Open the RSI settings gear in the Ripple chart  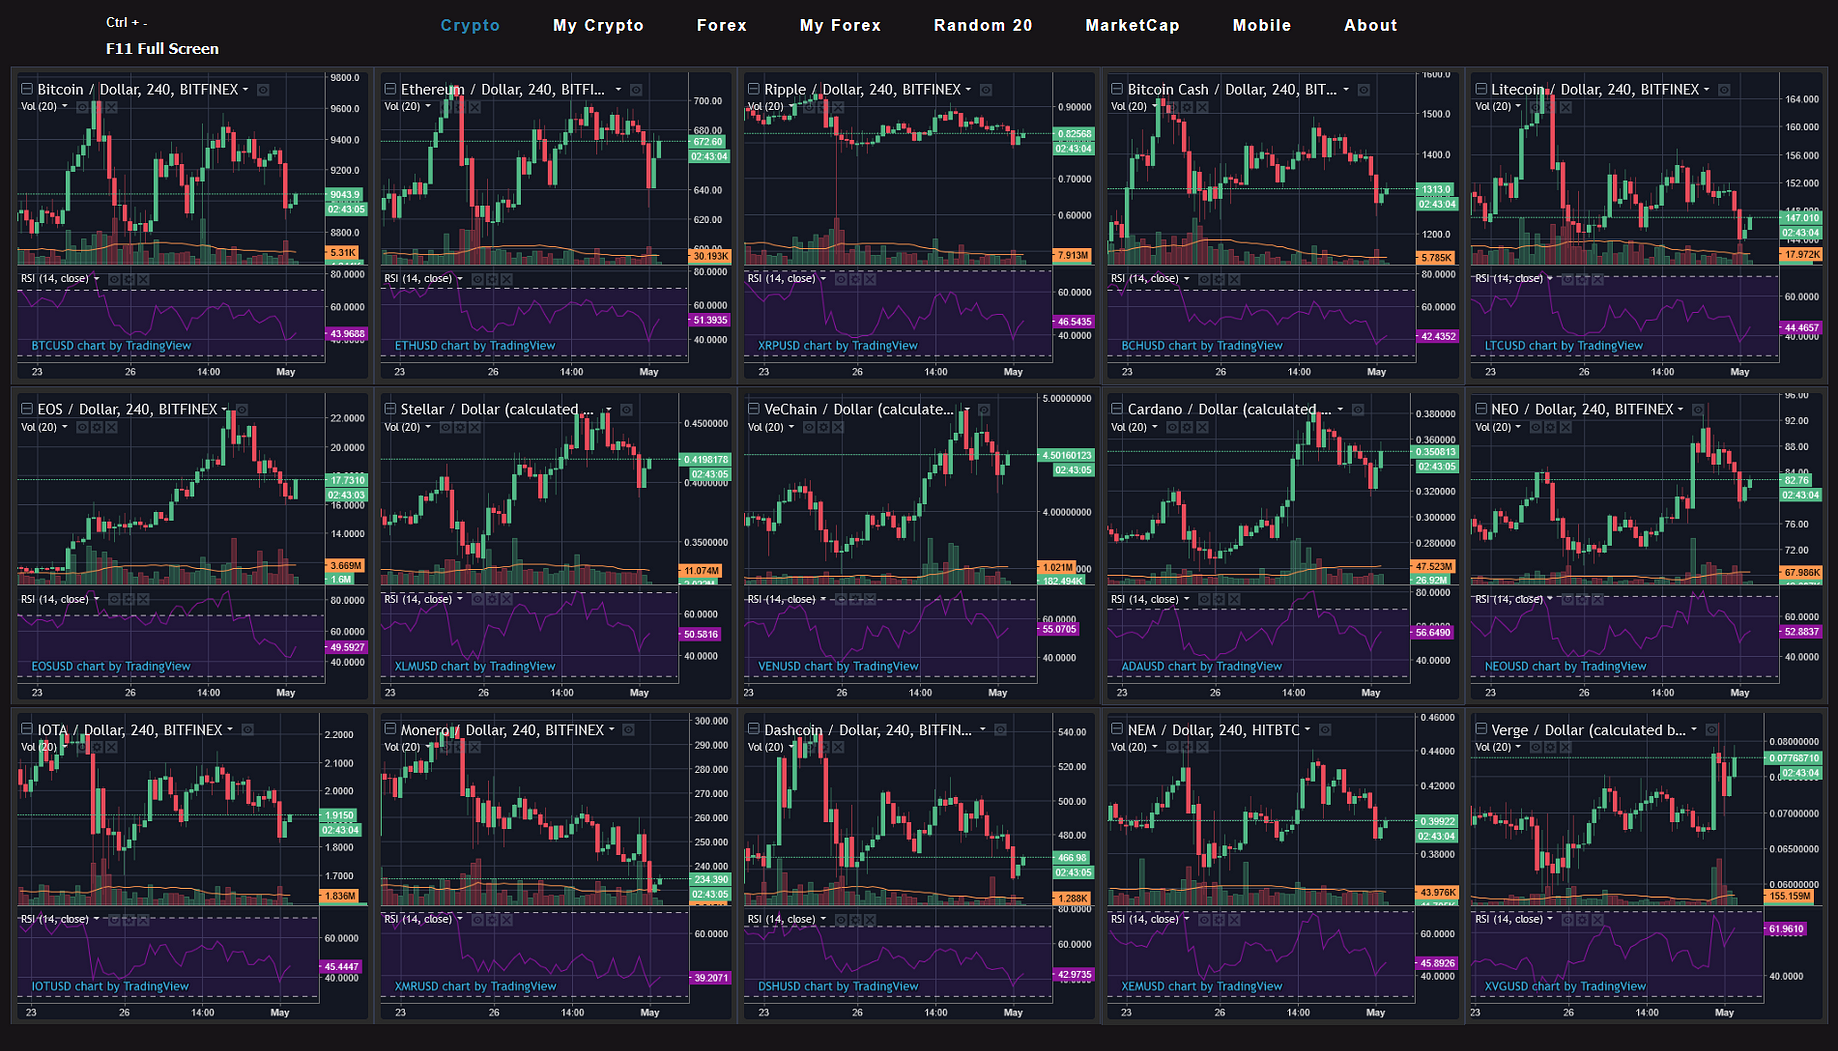click(x=855, y=280)
